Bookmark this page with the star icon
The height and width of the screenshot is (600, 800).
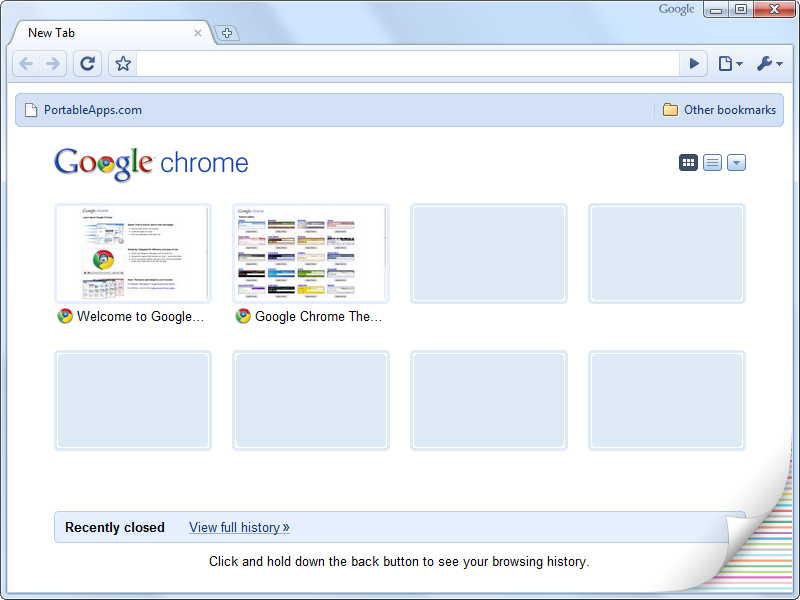tap(122, 64)
